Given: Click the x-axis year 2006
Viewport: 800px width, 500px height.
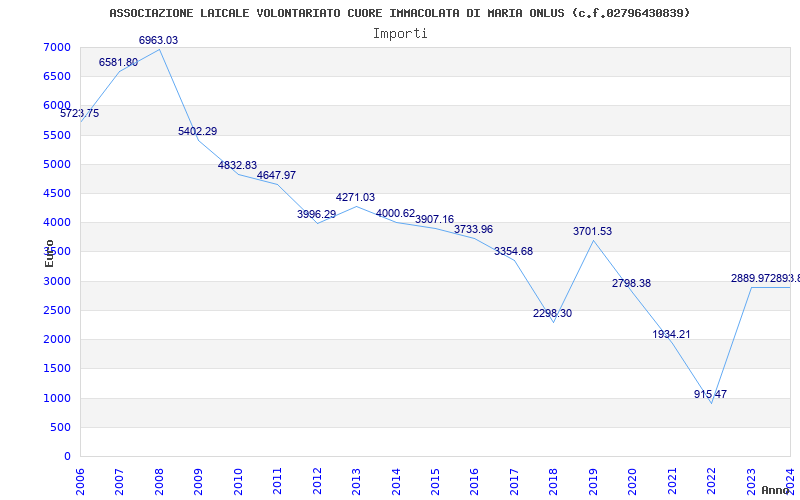Looking at the screenshot, I should click(80, 481).
